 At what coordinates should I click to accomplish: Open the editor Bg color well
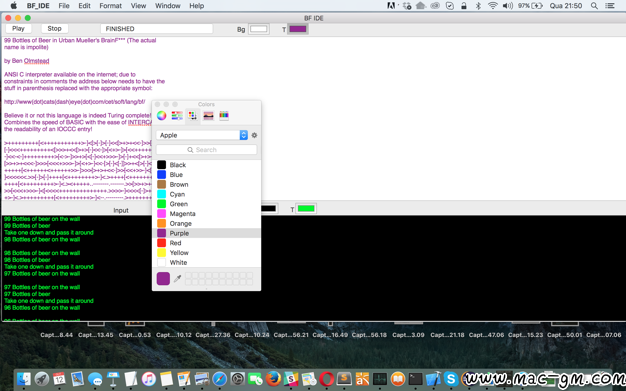[258, 29]
